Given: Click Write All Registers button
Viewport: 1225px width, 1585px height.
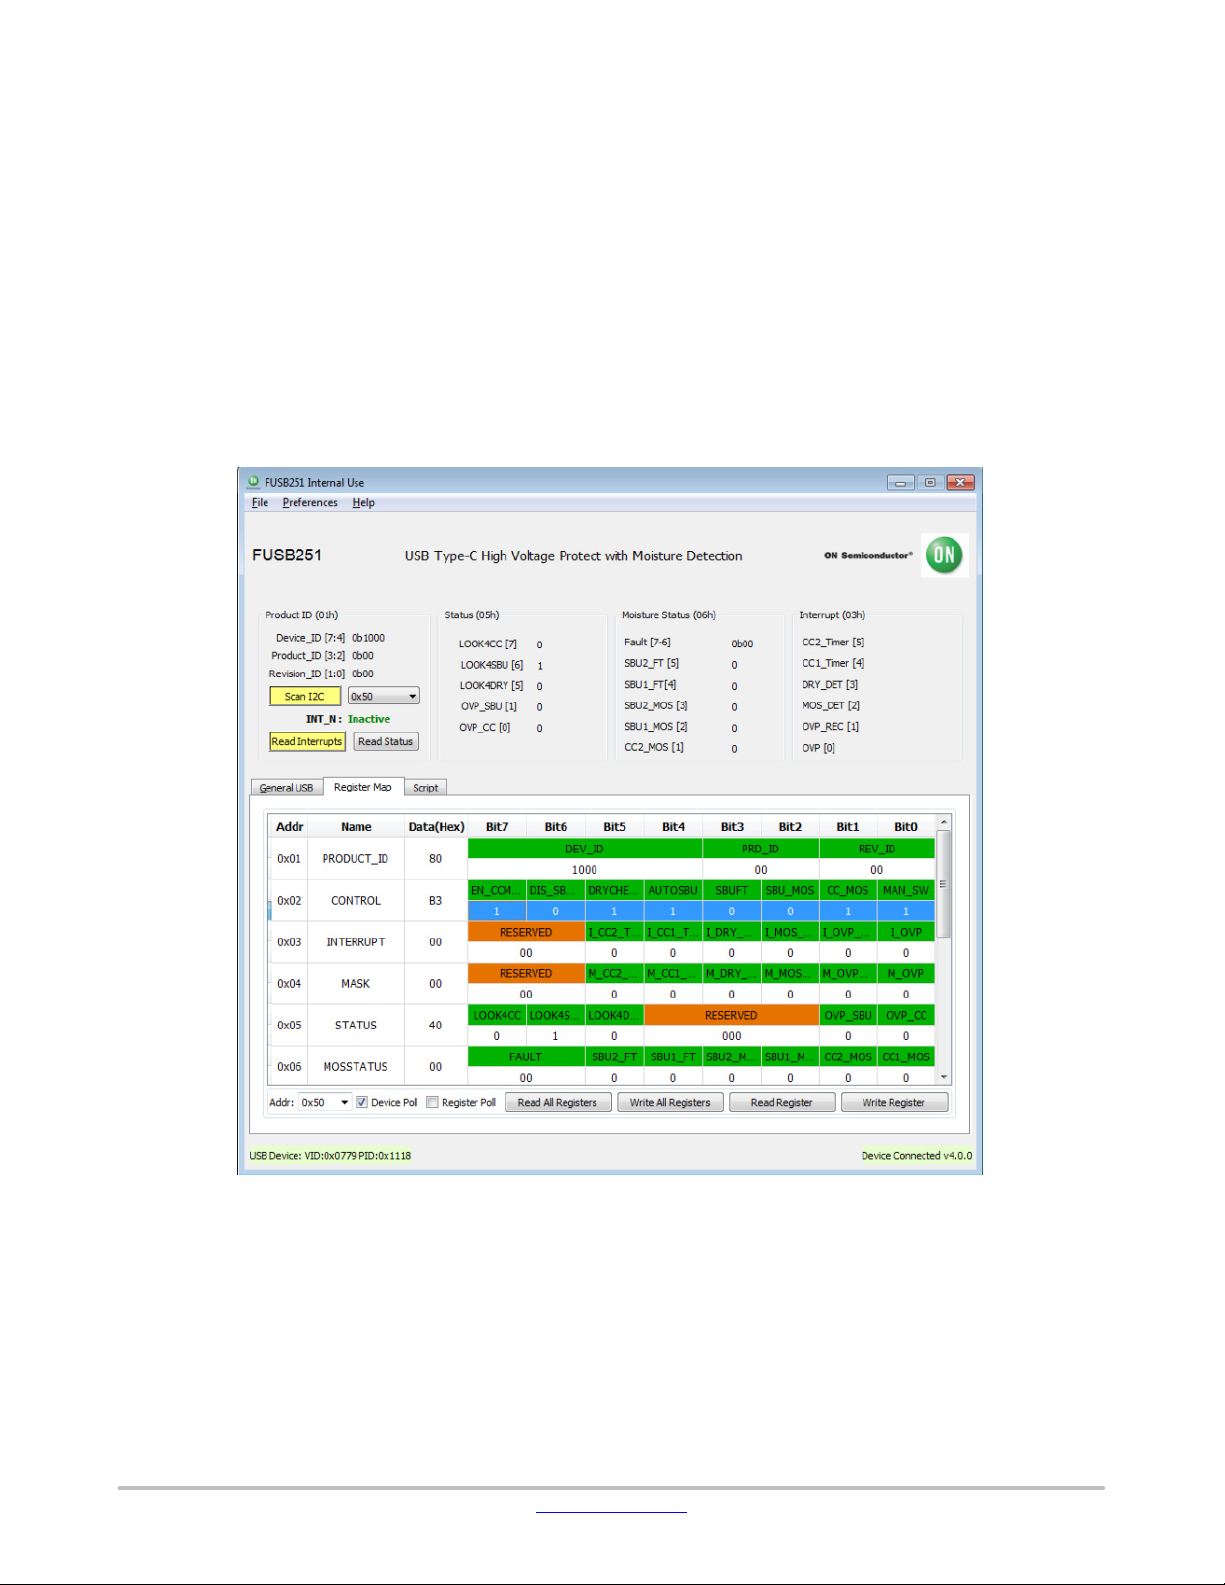Looking at the screenshot, I should click(x=670, y=1102).
